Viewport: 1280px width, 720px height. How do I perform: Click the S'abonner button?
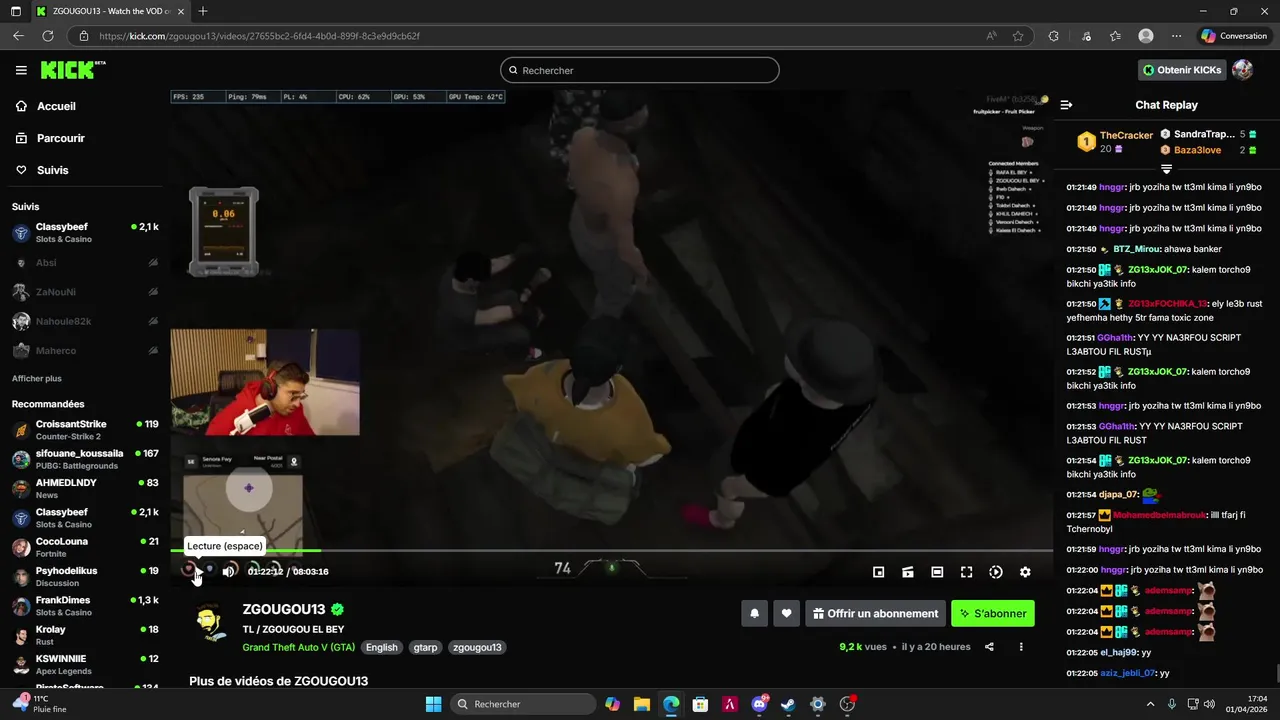tap(993, 614)
